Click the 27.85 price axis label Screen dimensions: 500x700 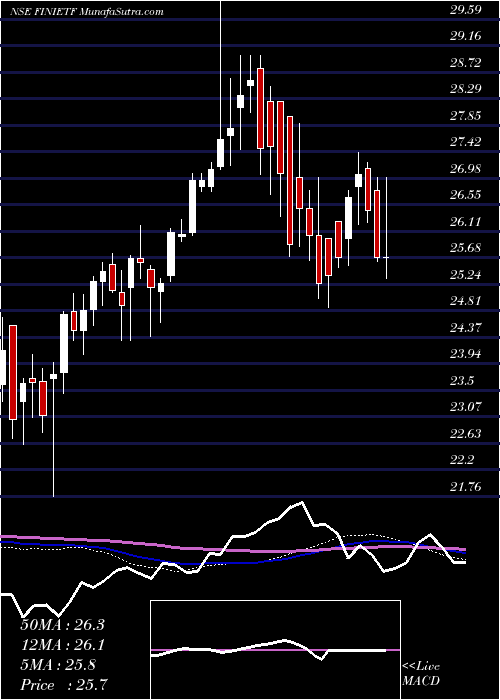(465, 116)
